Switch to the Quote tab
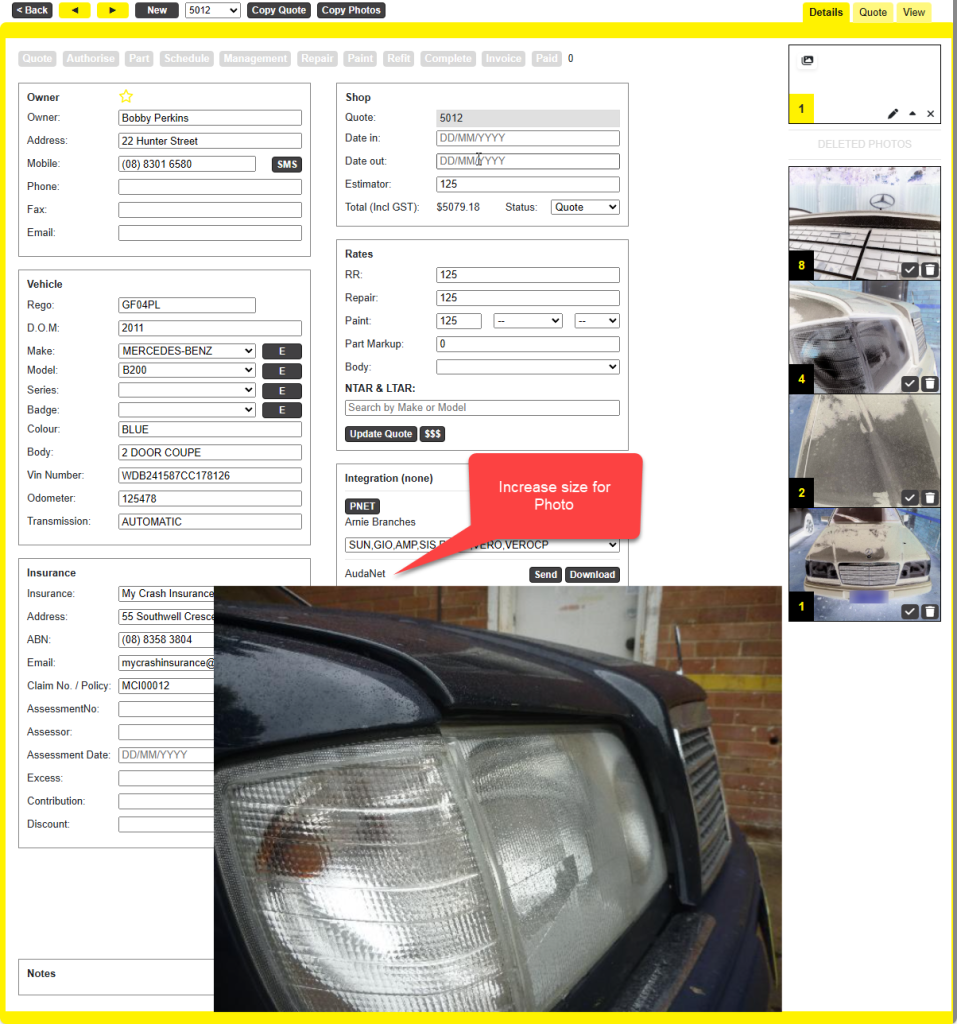The height and width of the screenshot is (1024, 957). click(873, 12)
